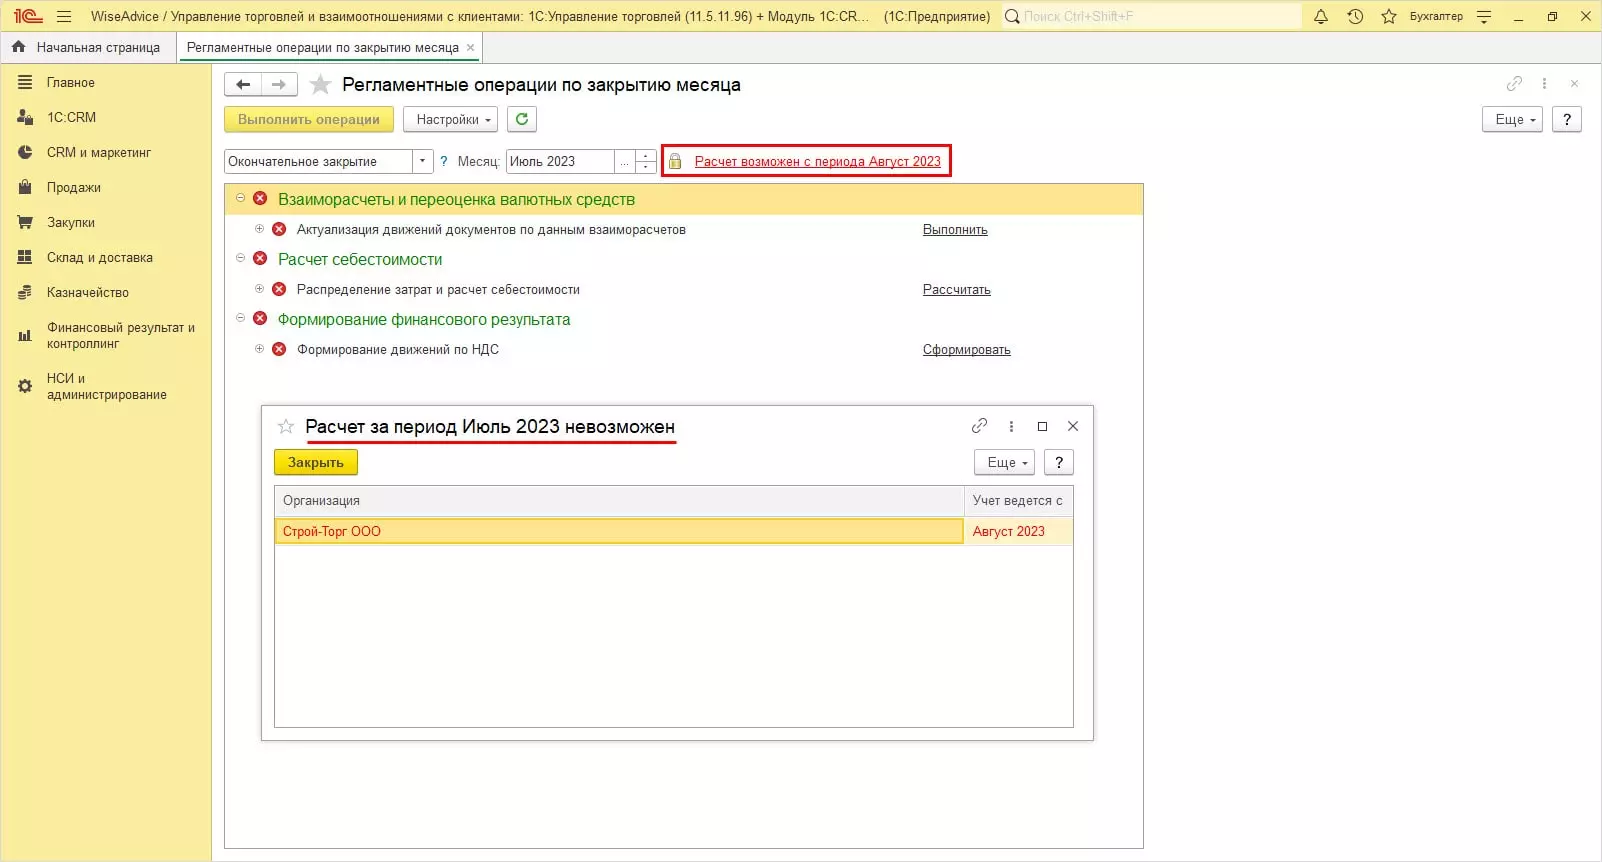Open the notifications bell icon

tap(1320, 17)
